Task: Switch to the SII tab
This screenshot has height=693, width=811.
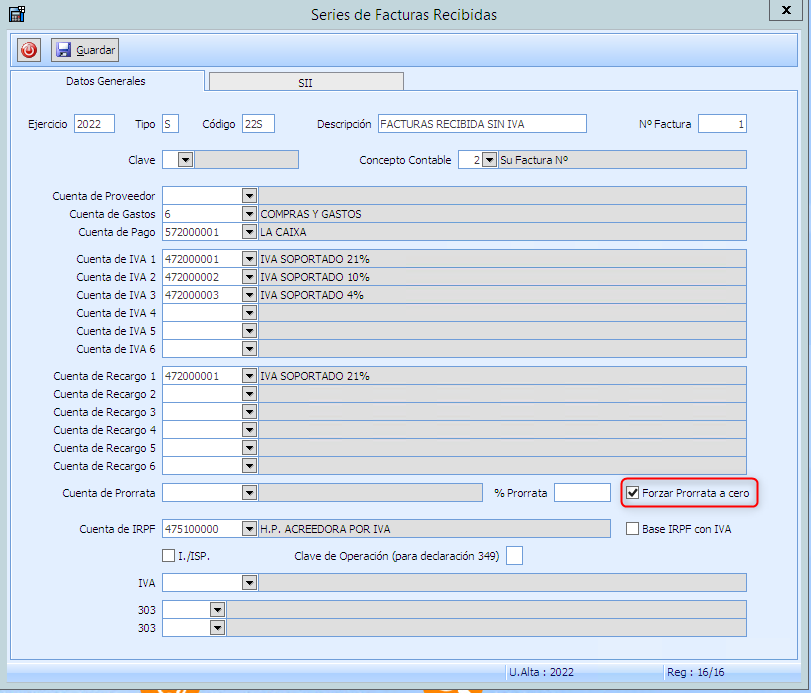Action: point(305,83)
